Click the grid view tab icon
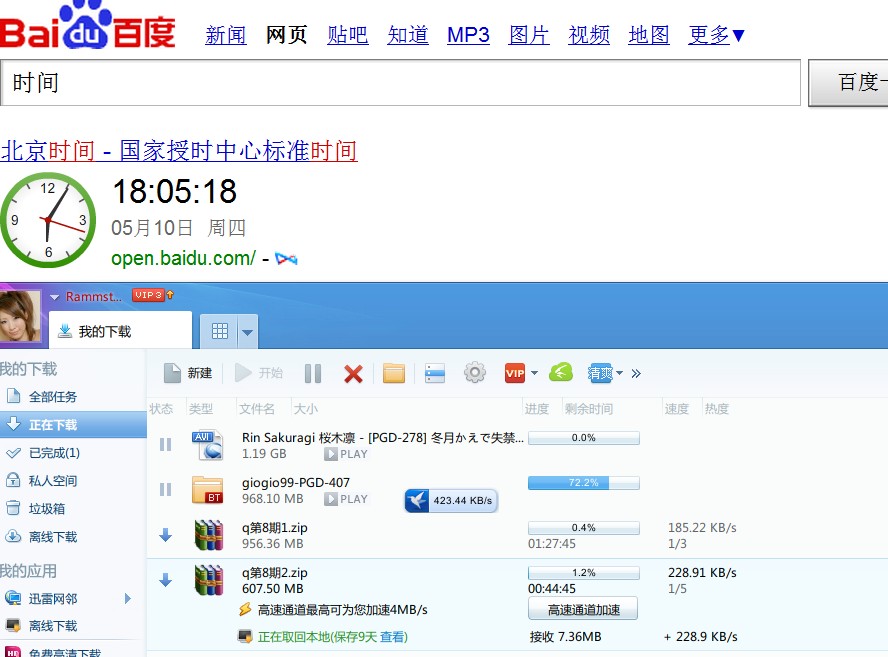The image size is (888, 657). tap(219, 331)
